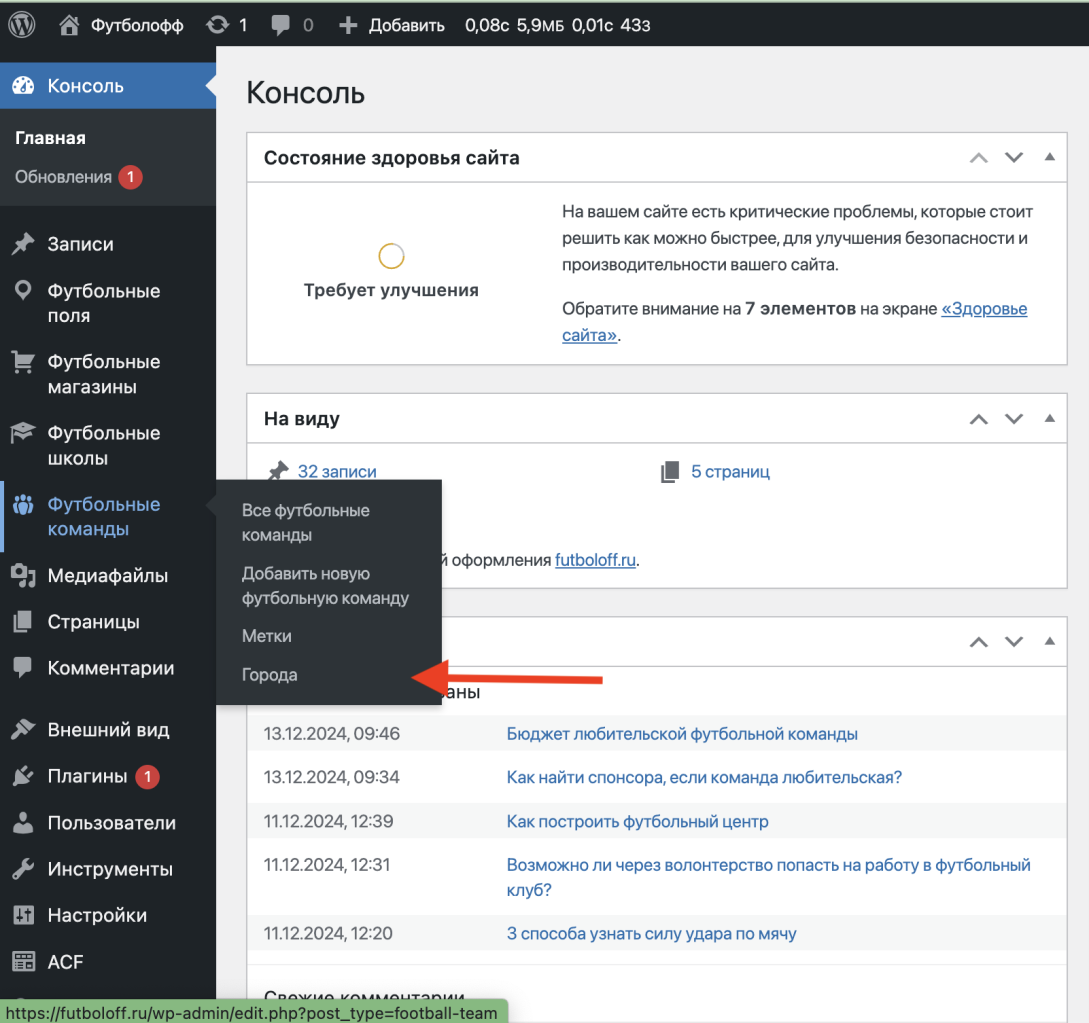Collapse the activity panel with toggle triangle
Screen dimensions: 1089x1023
1049,641
